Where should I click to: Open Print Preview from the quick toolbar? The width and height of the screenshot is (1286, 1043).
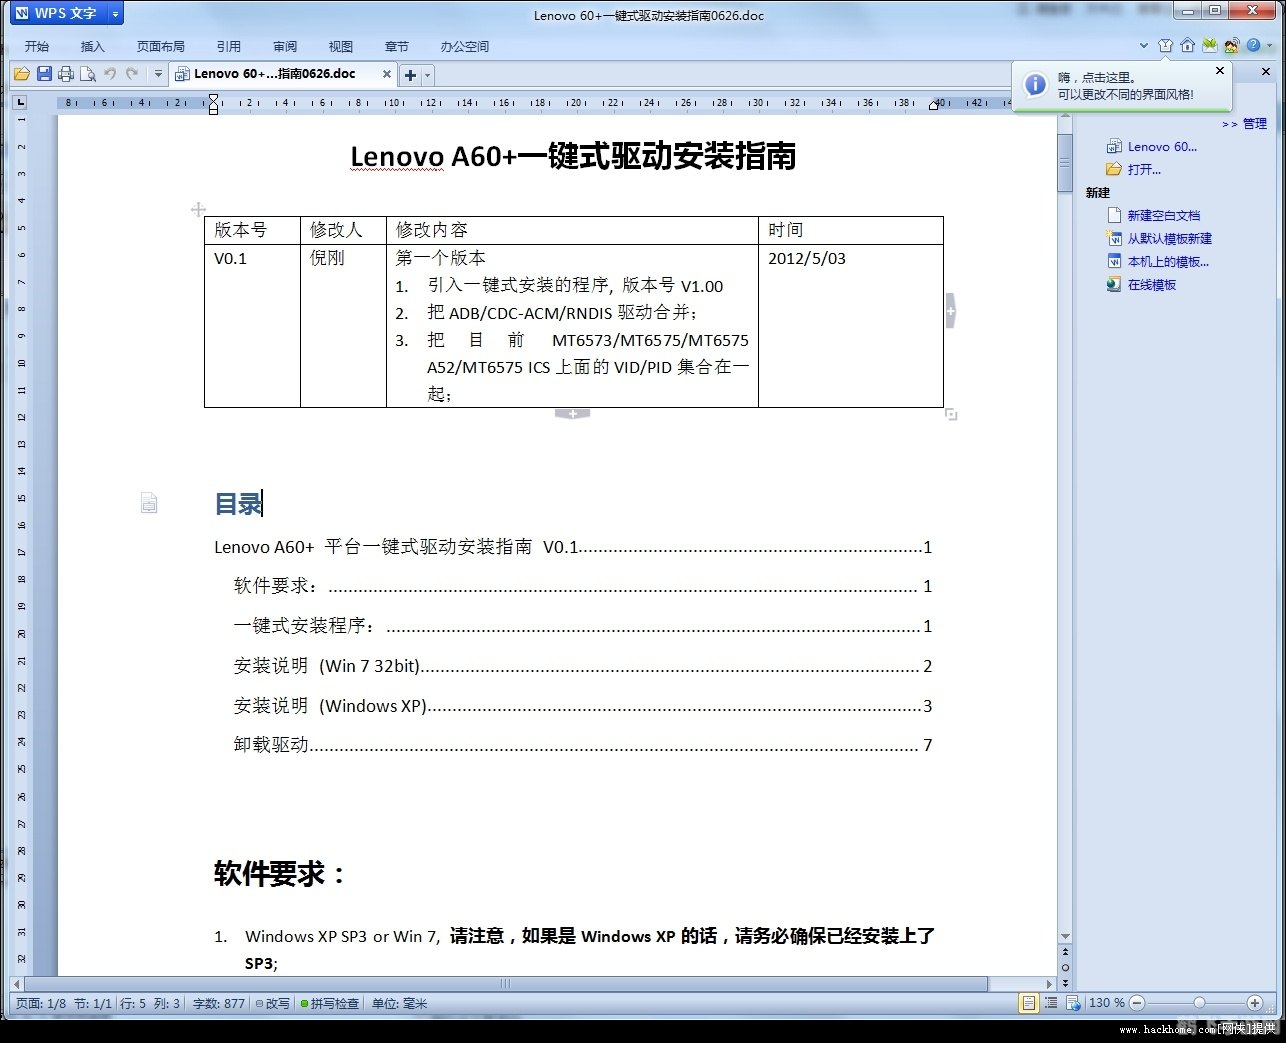88,74
